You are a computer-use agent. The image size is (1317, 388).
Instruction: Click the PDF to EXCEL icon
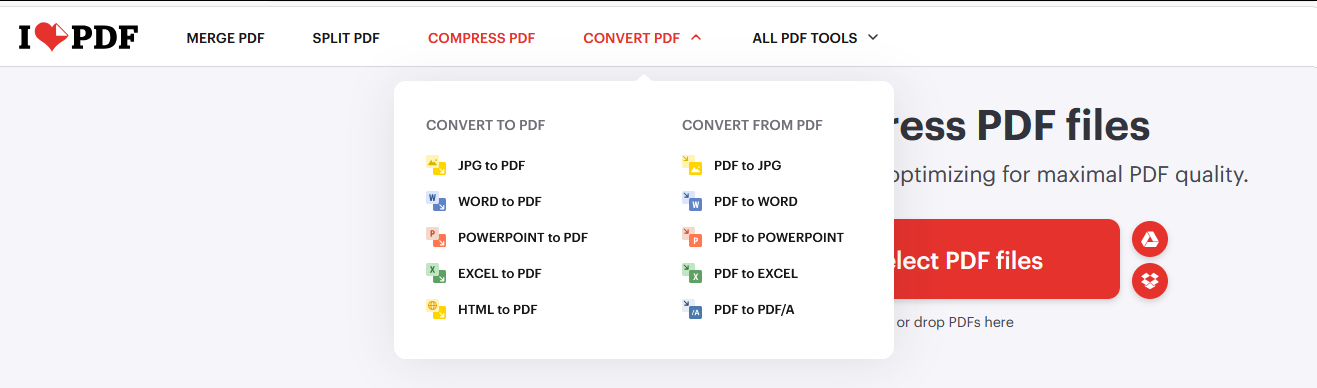pos(692,273)
